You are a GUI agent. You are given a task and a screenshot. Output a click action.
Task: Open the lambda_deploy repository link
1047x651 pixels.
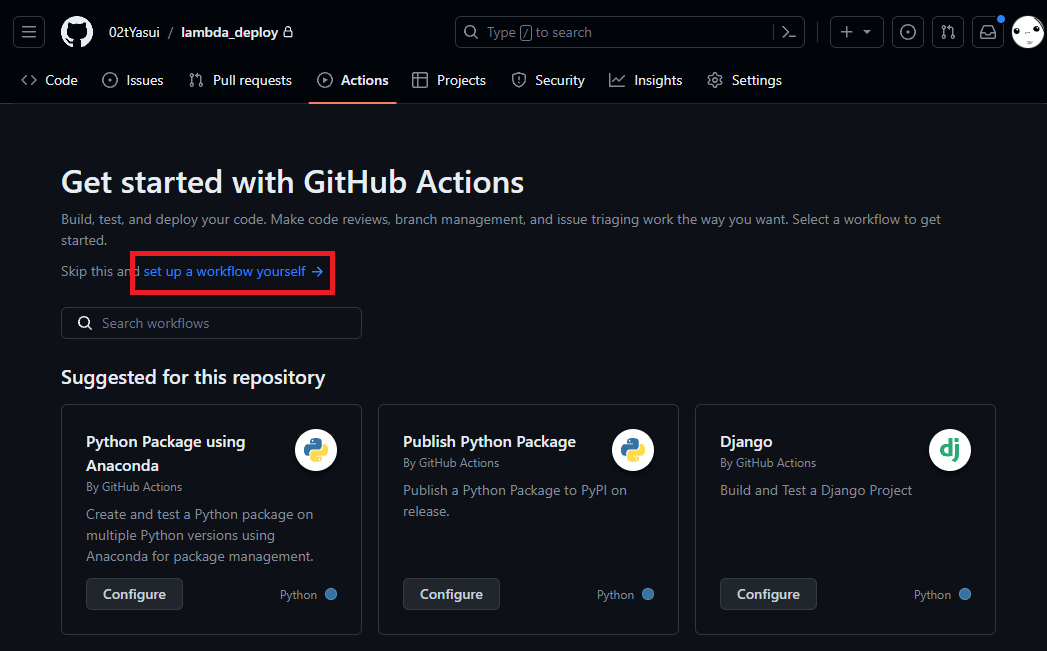[x=229, y=32]
